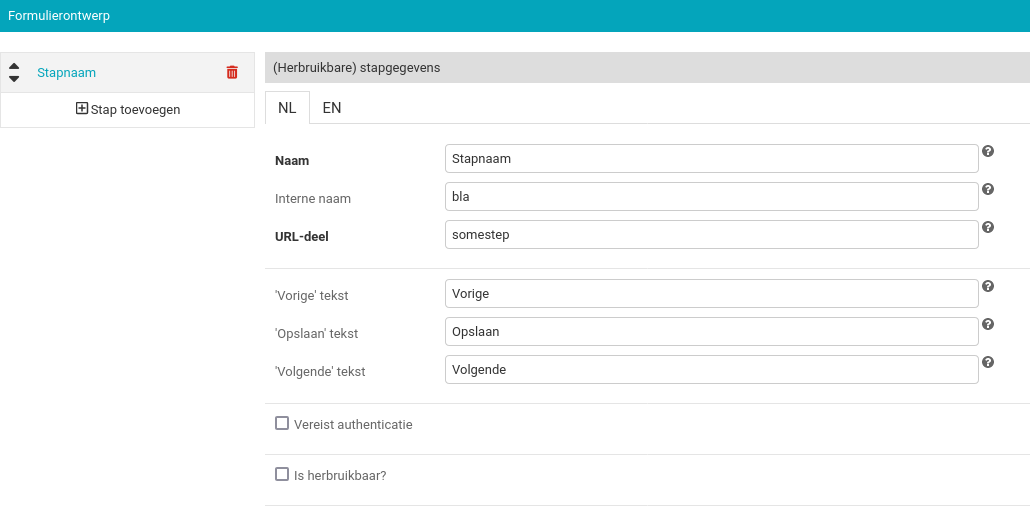1030x516 pixels.
Task: Switch to the EN language tab
Action: pos(332,108)
